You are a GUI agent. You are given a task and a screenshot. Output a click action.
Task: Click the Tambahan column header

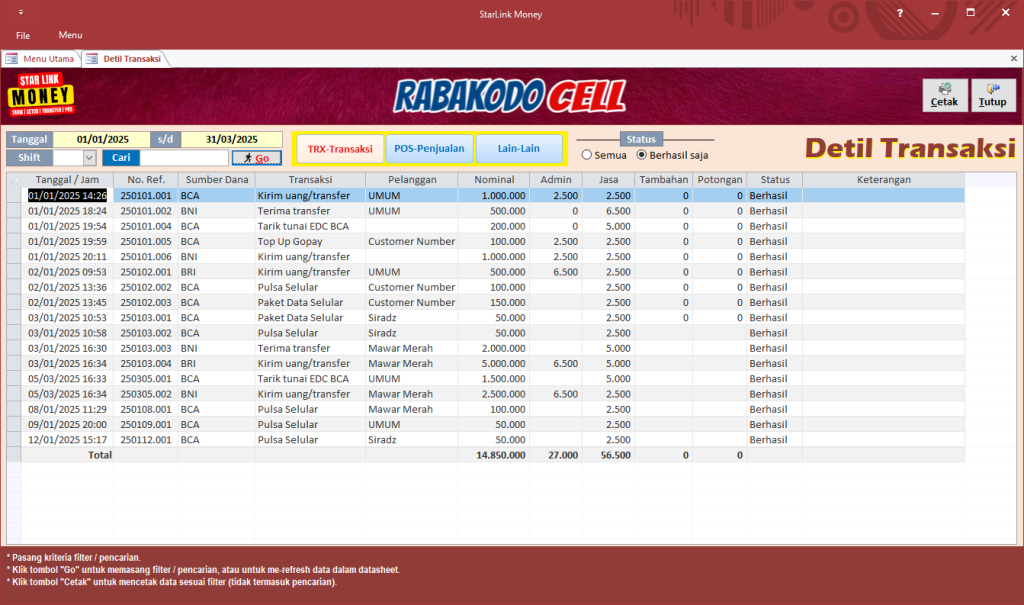(664, 180)
